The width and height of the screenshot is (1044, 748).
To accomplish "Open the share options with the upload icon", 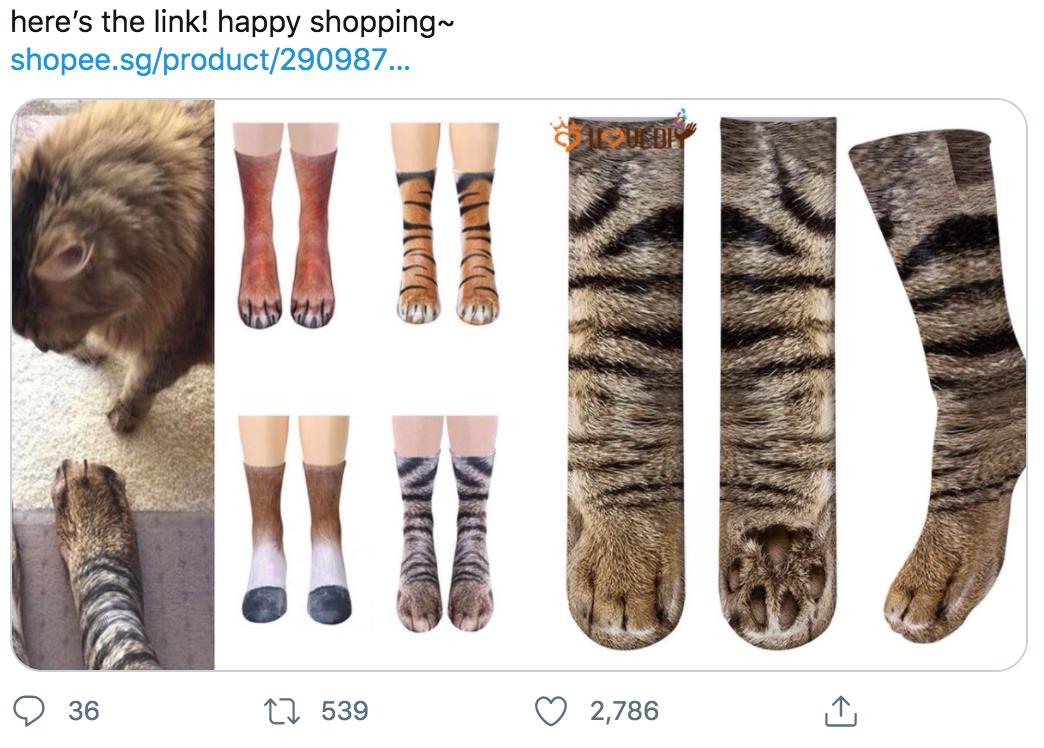I will point(840,713).
